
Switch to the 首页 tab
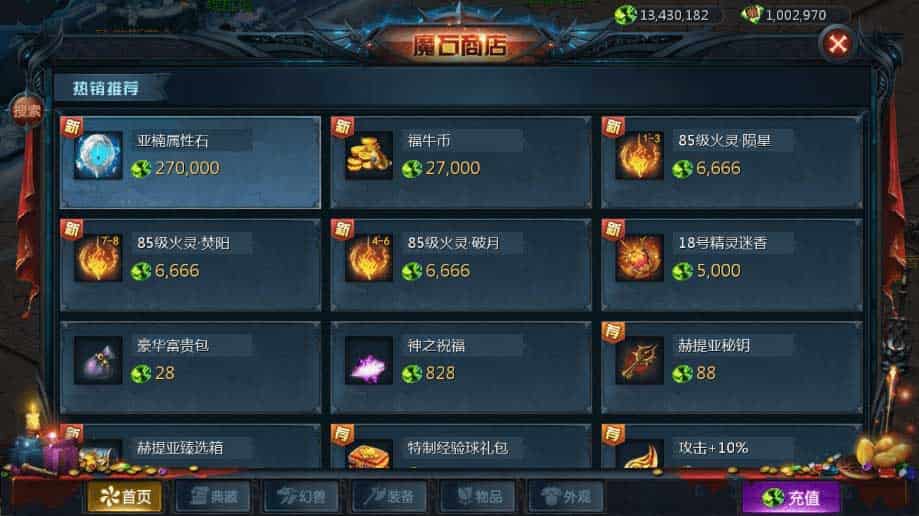coord(125,497)
